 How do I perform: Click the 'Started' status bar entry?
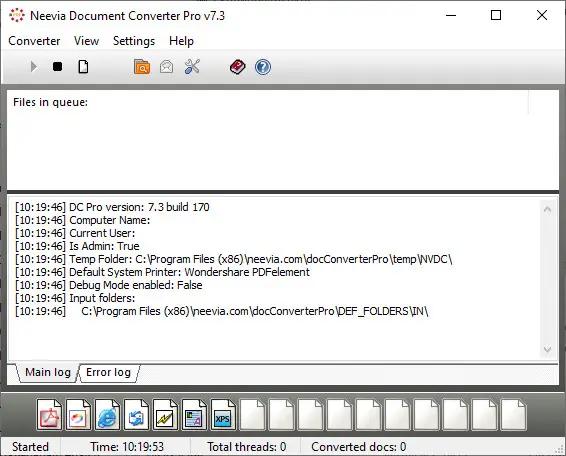30,447
